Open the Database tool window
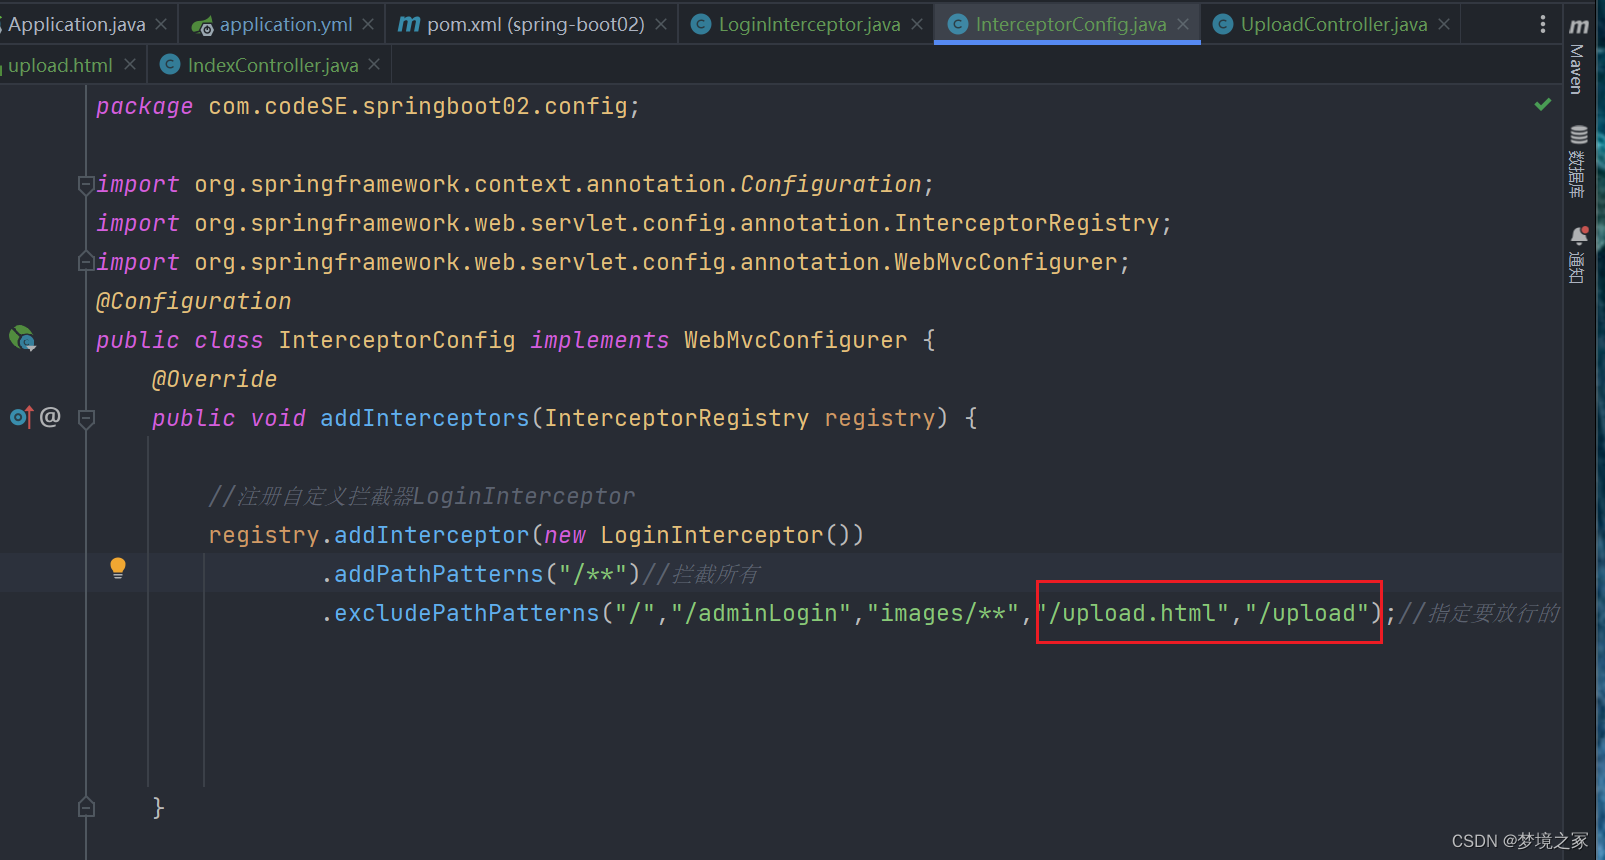The image size is (1605, 860). click(x=1578, y=162)
